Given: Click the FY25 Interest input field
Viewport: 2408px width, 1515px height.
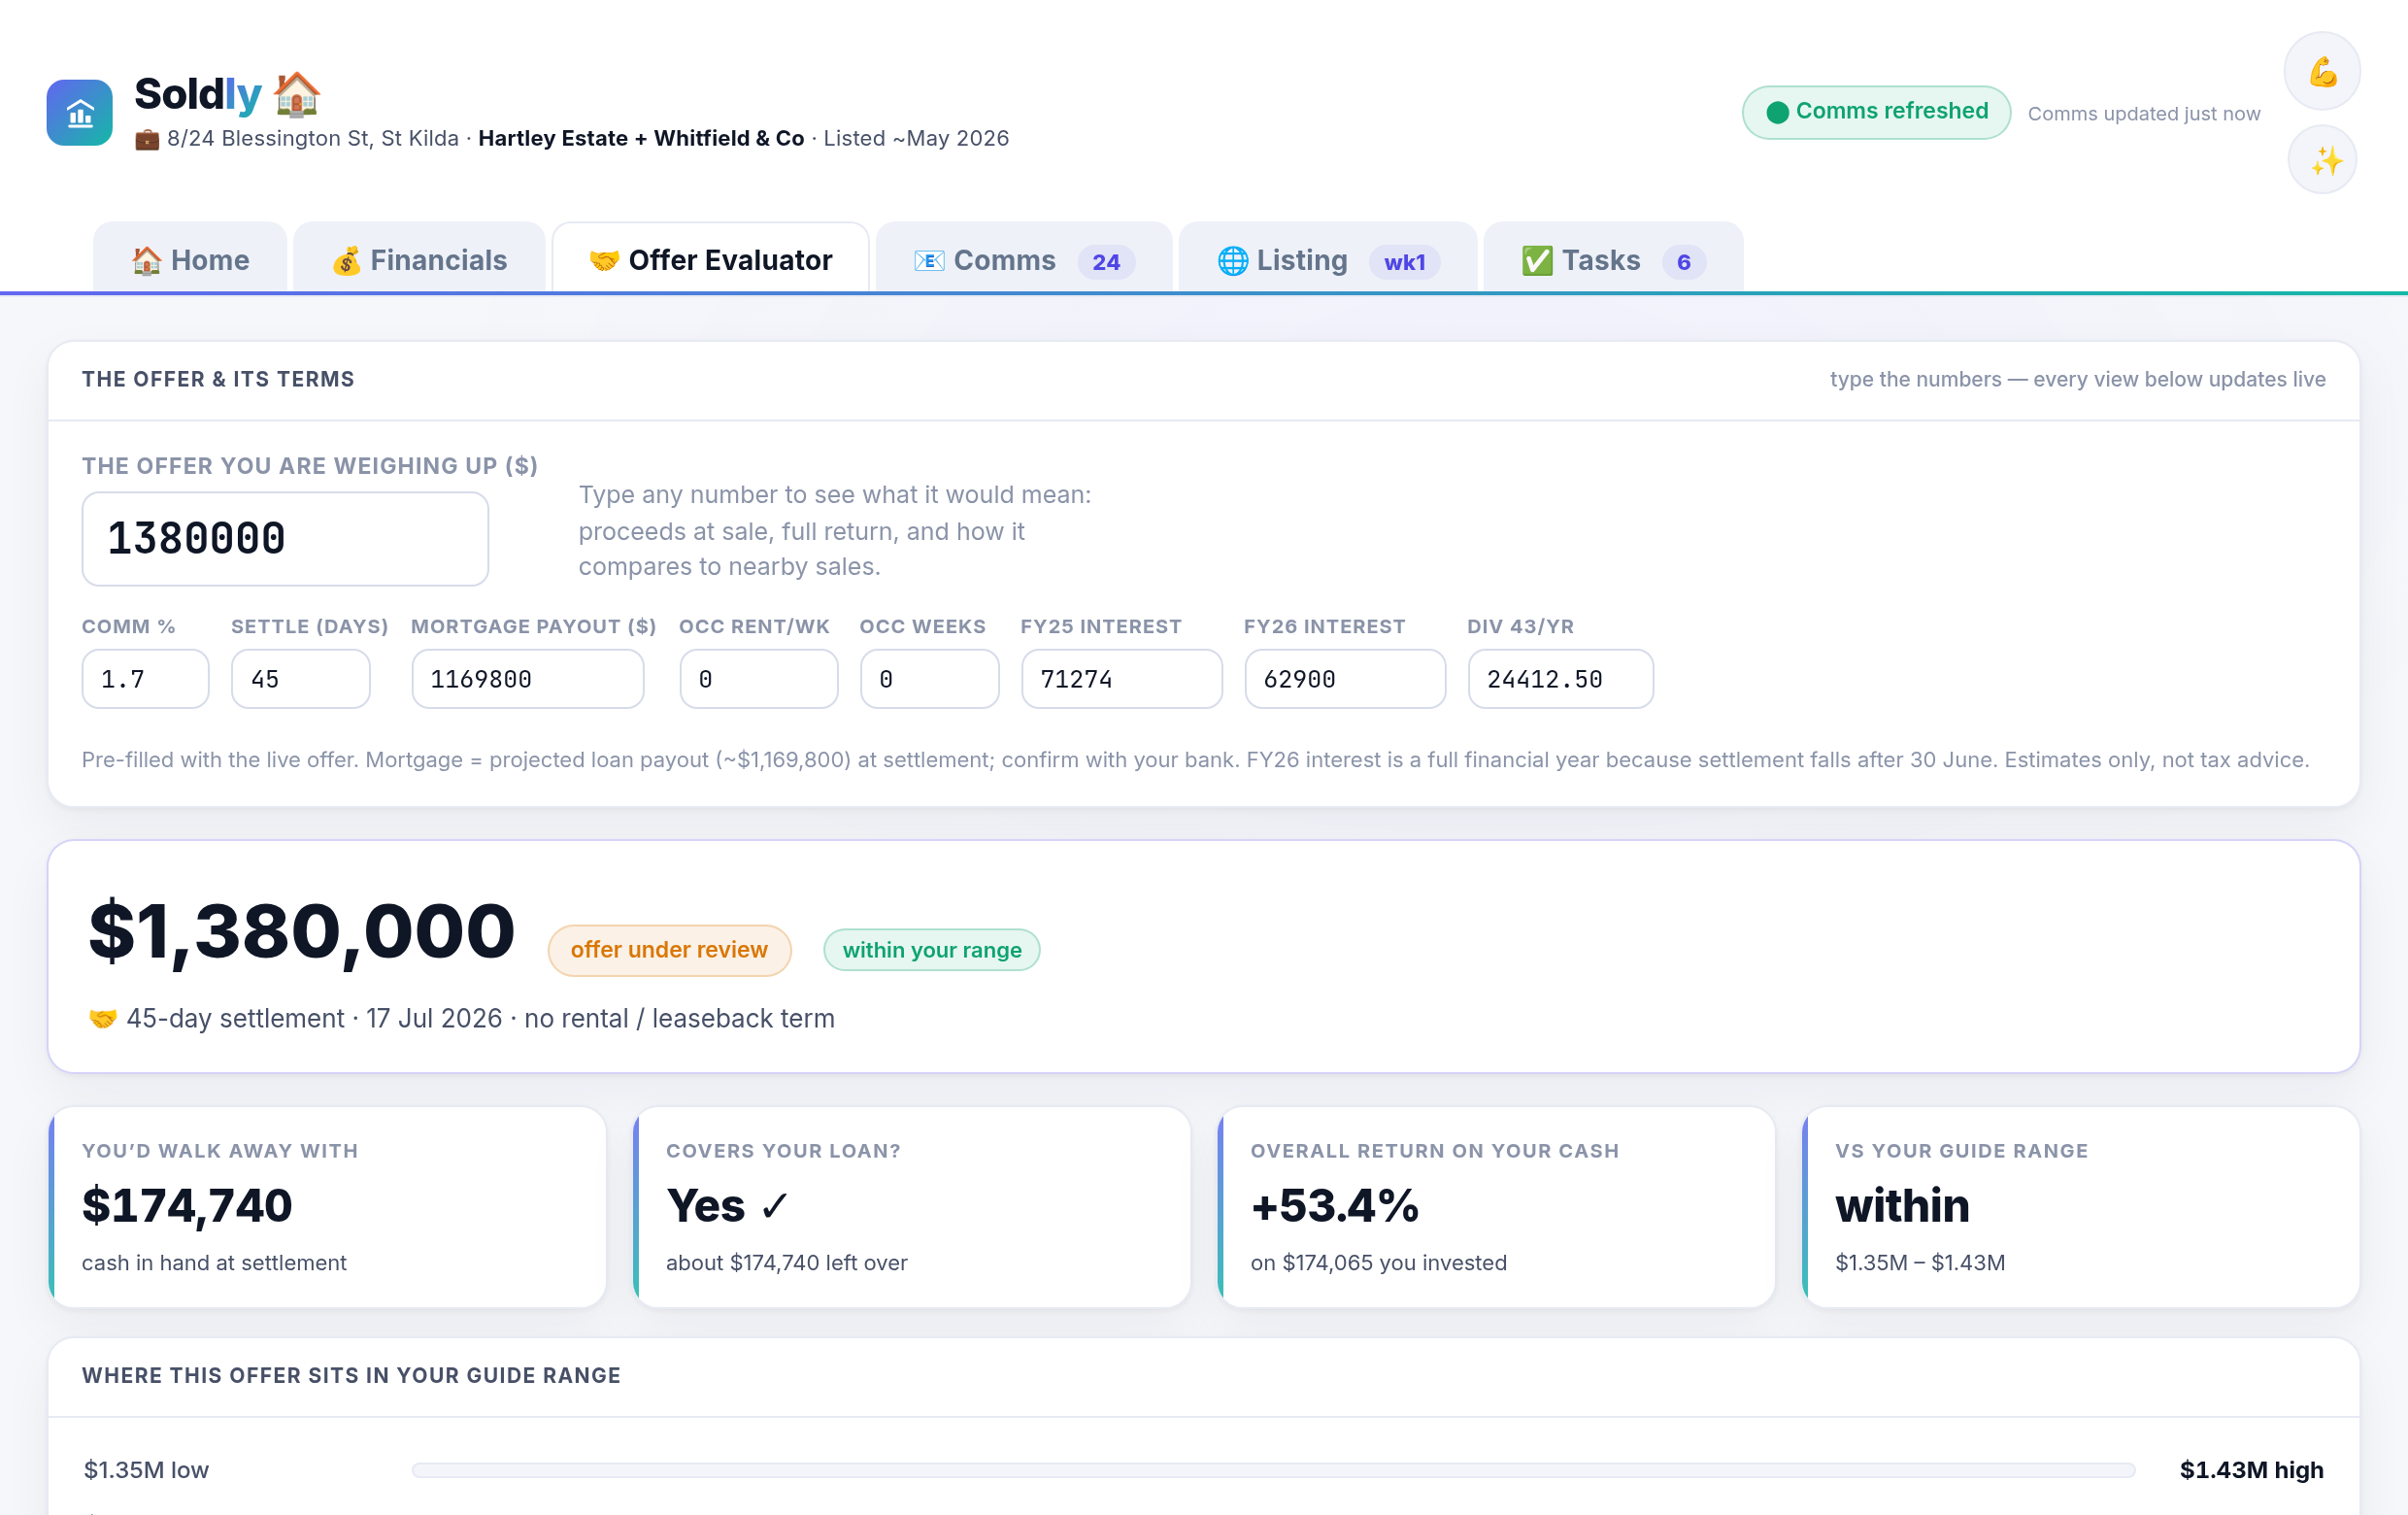Looking at the screenshot, I should [1121, 679].
